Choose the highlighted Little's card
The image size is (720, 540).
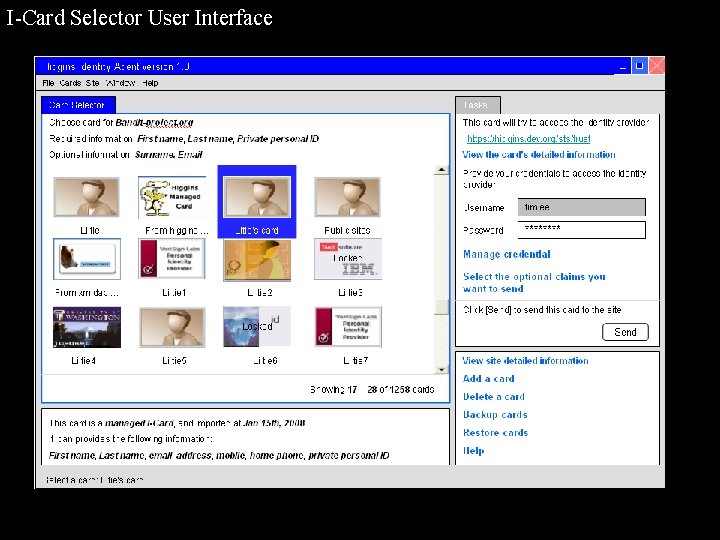click(257, 201)
